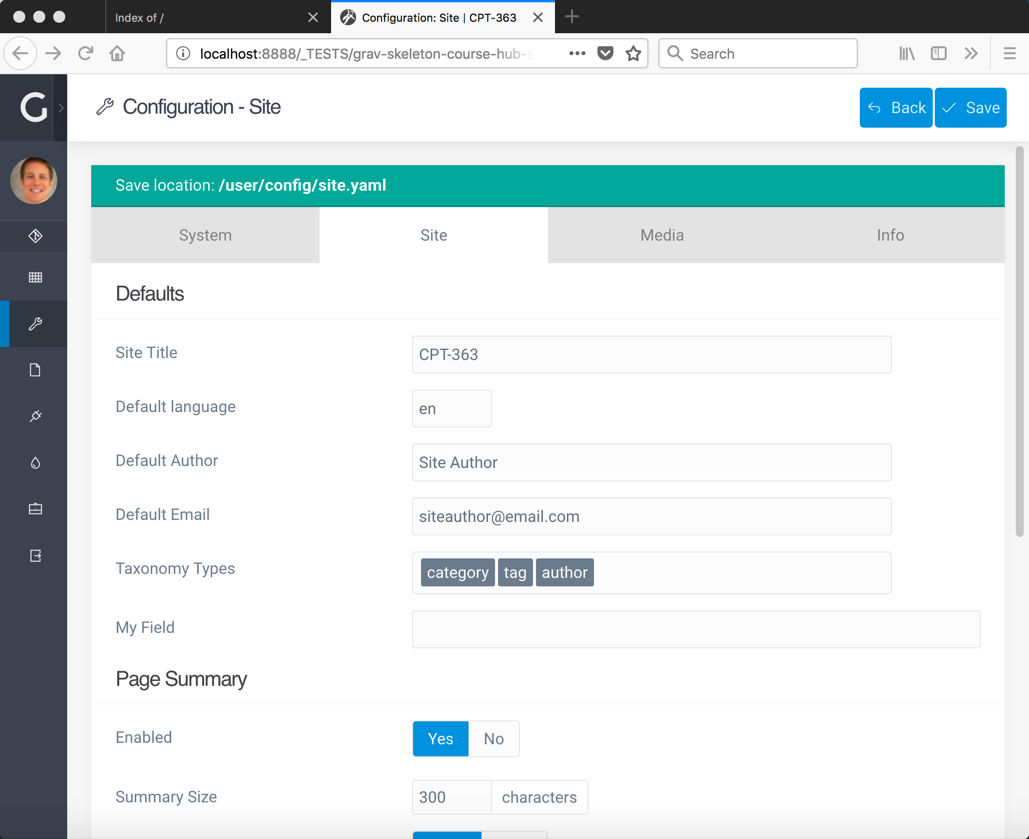Focus the Default Author field
Image resolution: width=1029 pixels, height=839 pixels.
(652, 462)
